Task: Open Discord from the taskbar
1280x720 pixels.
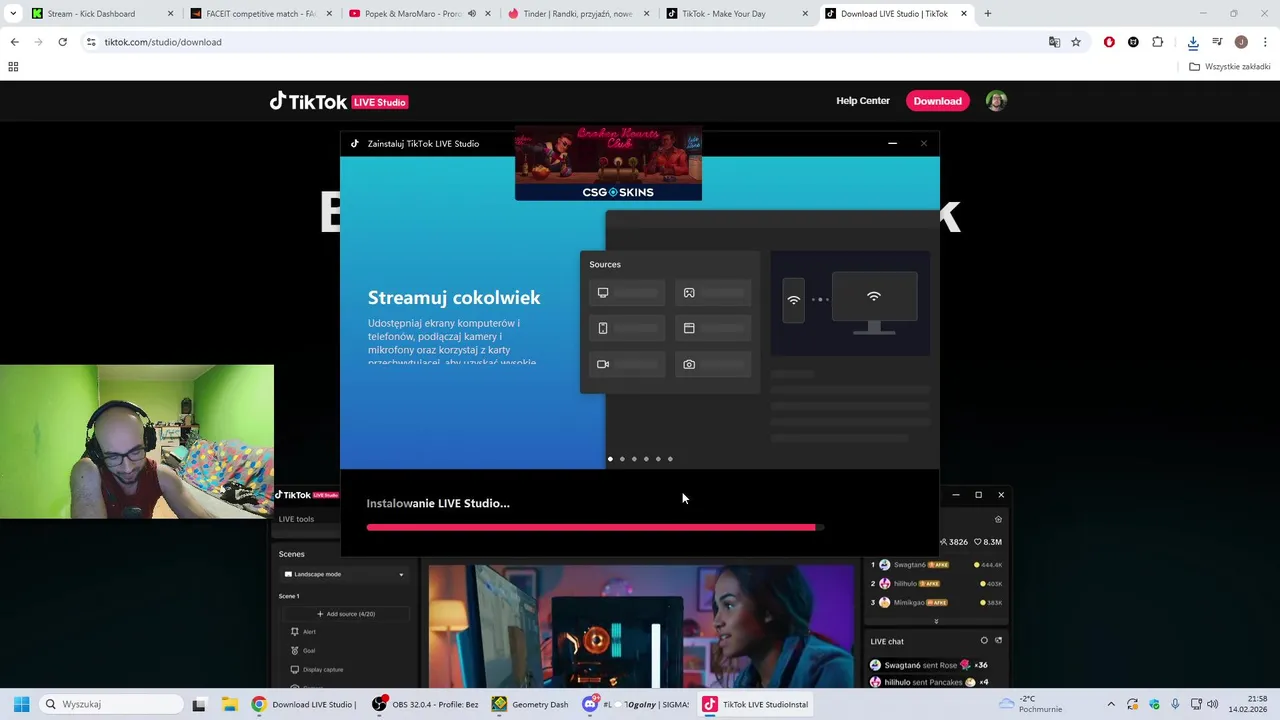Action: point(636,704)
